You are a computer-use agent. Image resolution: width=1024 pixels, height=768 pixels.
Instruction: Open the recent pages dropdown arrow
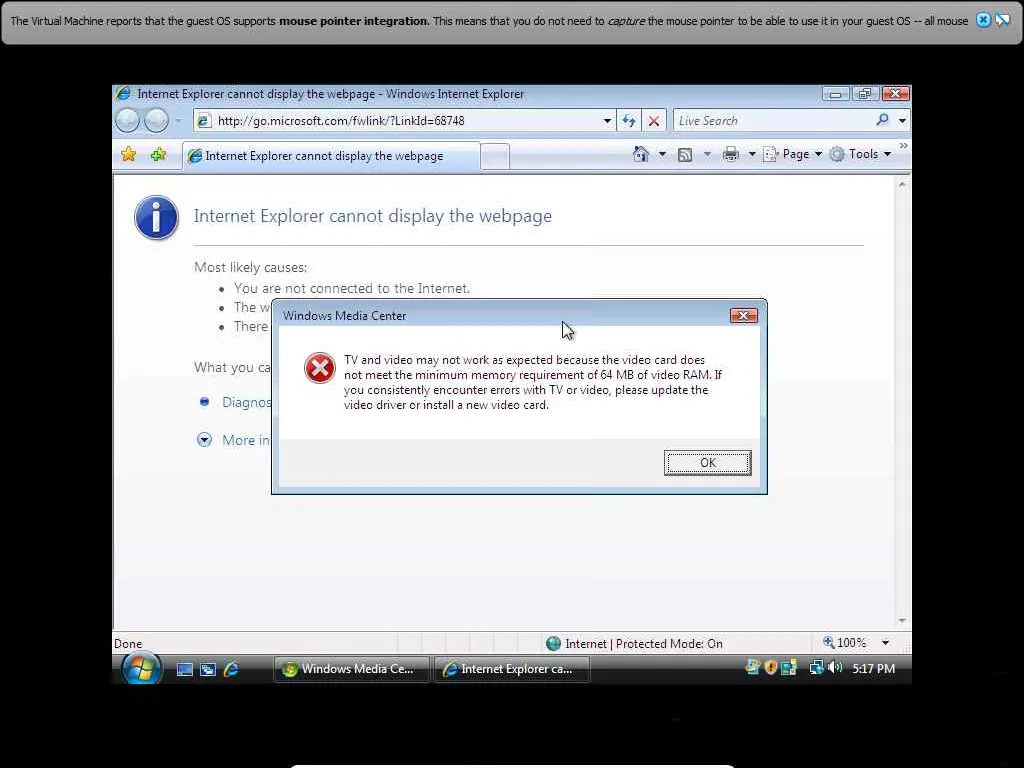pos(178,121)
